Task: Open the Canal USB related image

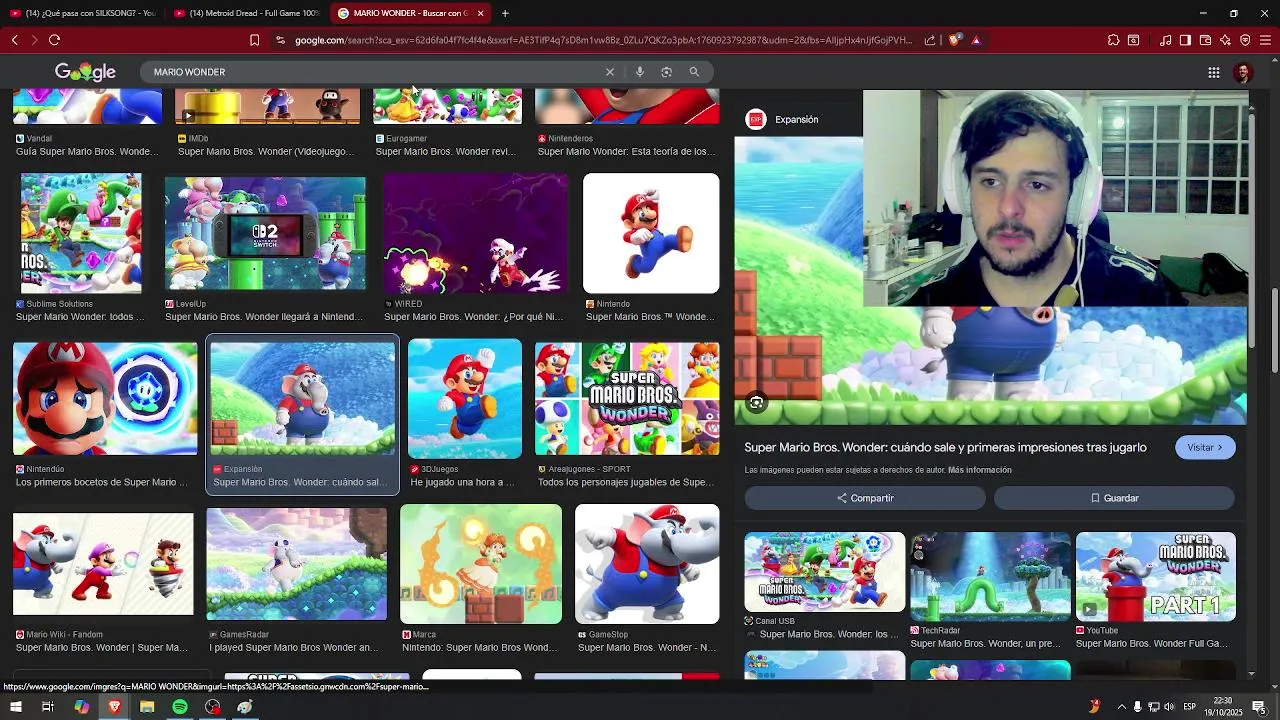Action: [825, 572]
